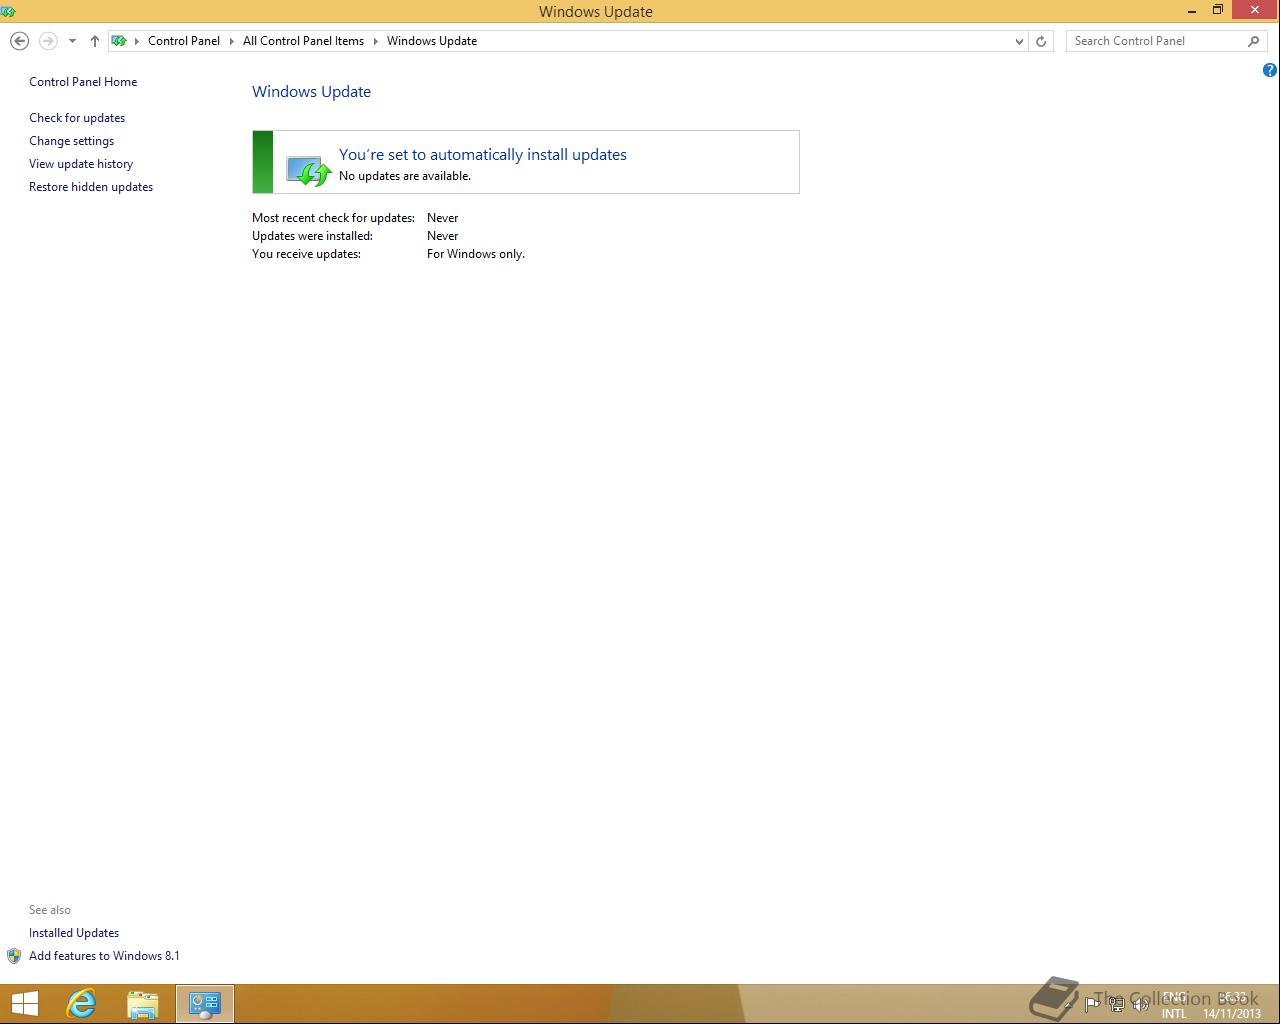This screenshot has width=1280, height=1024.
Task: Click "Updates were installed:" label
Action: pos(312,236)
